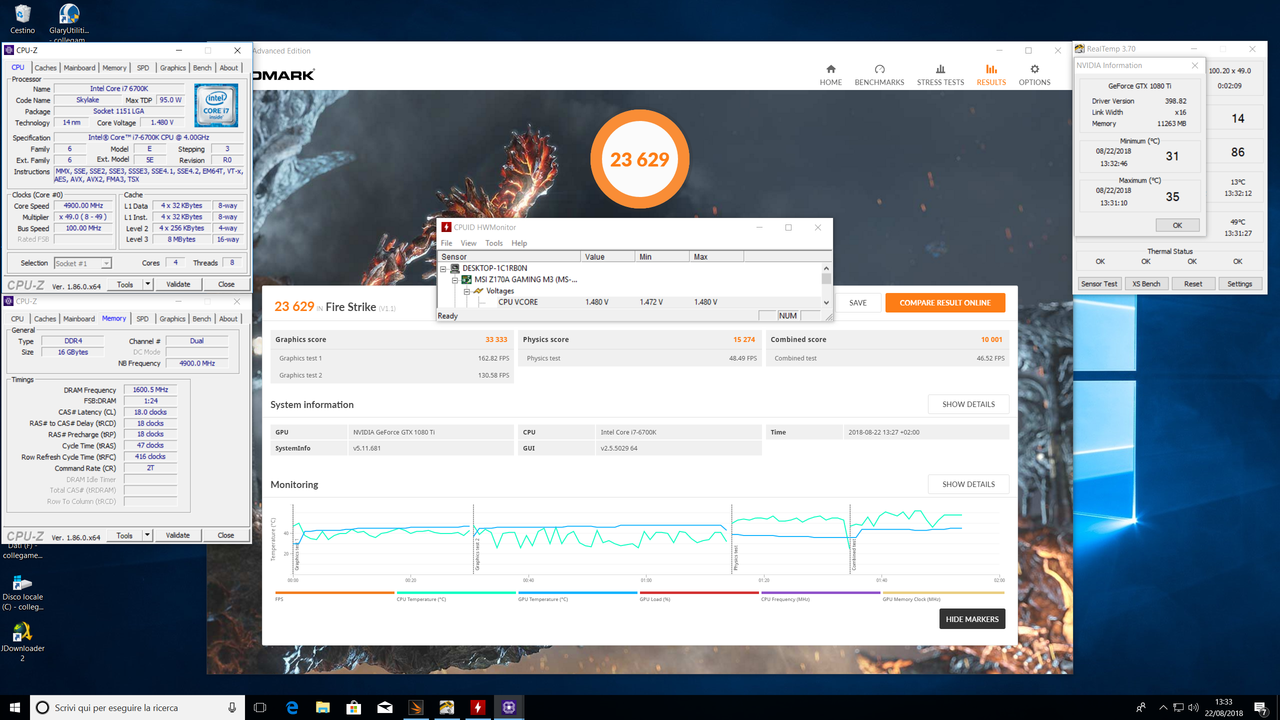Open JDownloader 2 desktop icon

click(x=22, y=633)
